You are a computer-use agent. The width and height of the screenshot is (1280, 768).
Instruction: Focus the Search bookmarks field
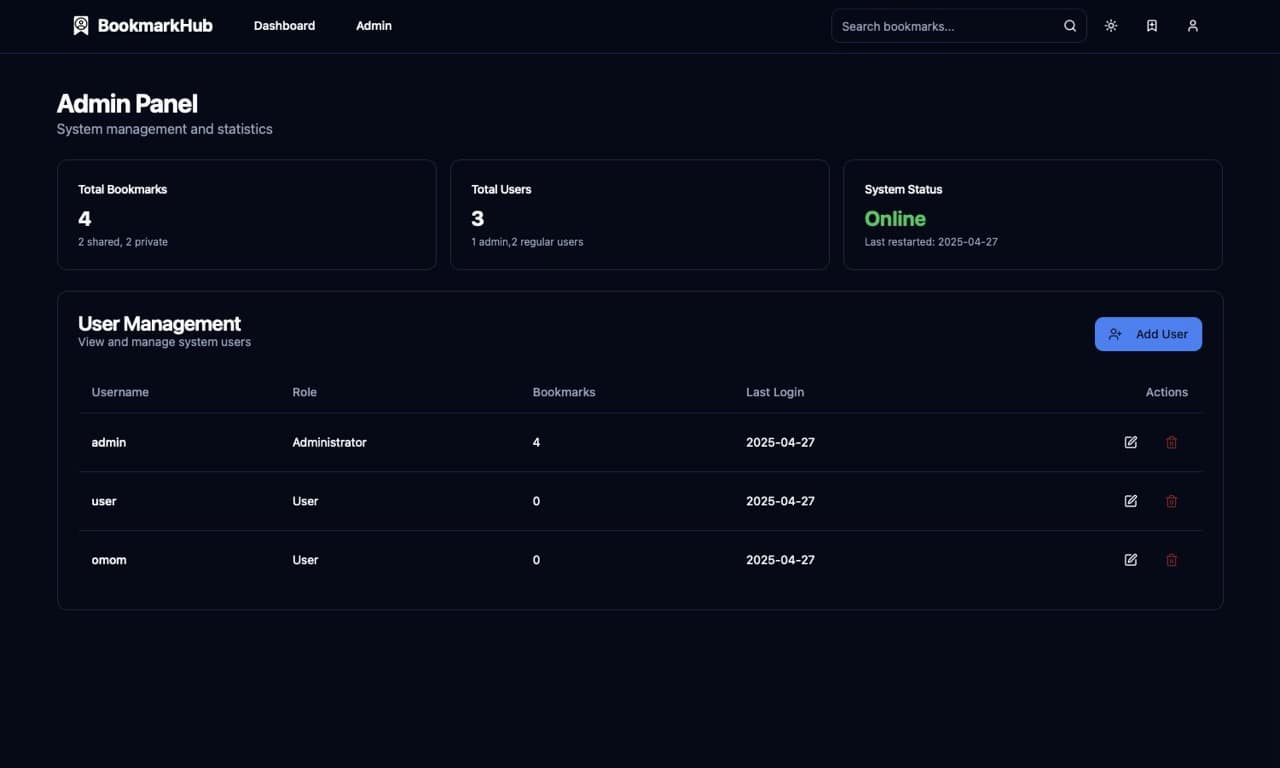click(x=945, y=26)
